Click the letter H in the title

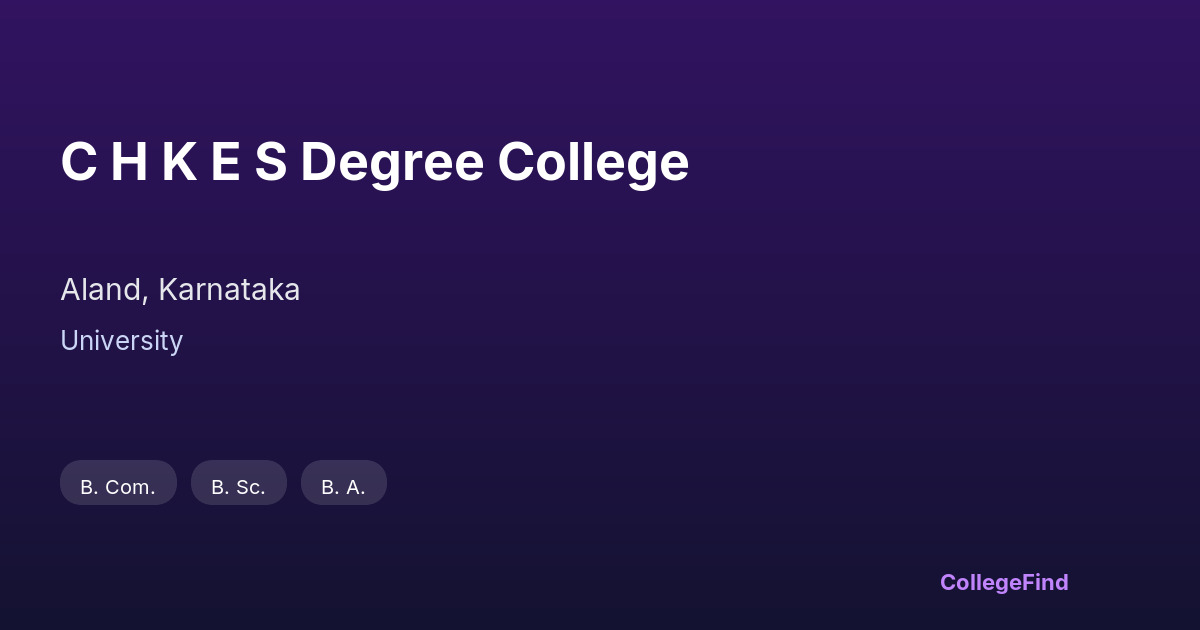(x=129, y=162)
